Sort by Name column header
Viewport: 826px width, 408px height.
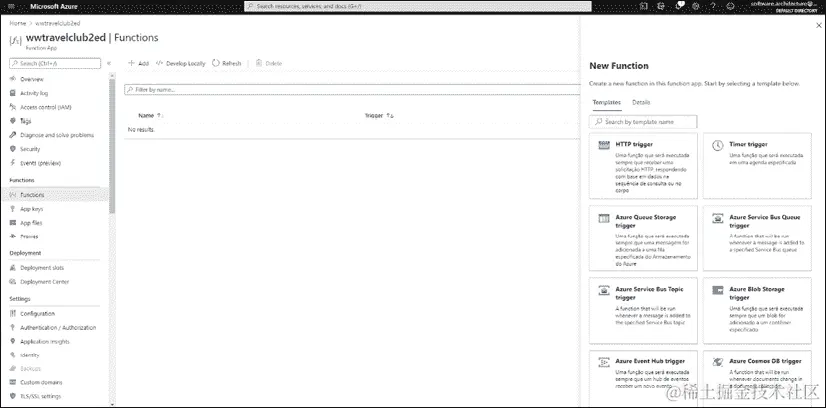tap(150, 115)
